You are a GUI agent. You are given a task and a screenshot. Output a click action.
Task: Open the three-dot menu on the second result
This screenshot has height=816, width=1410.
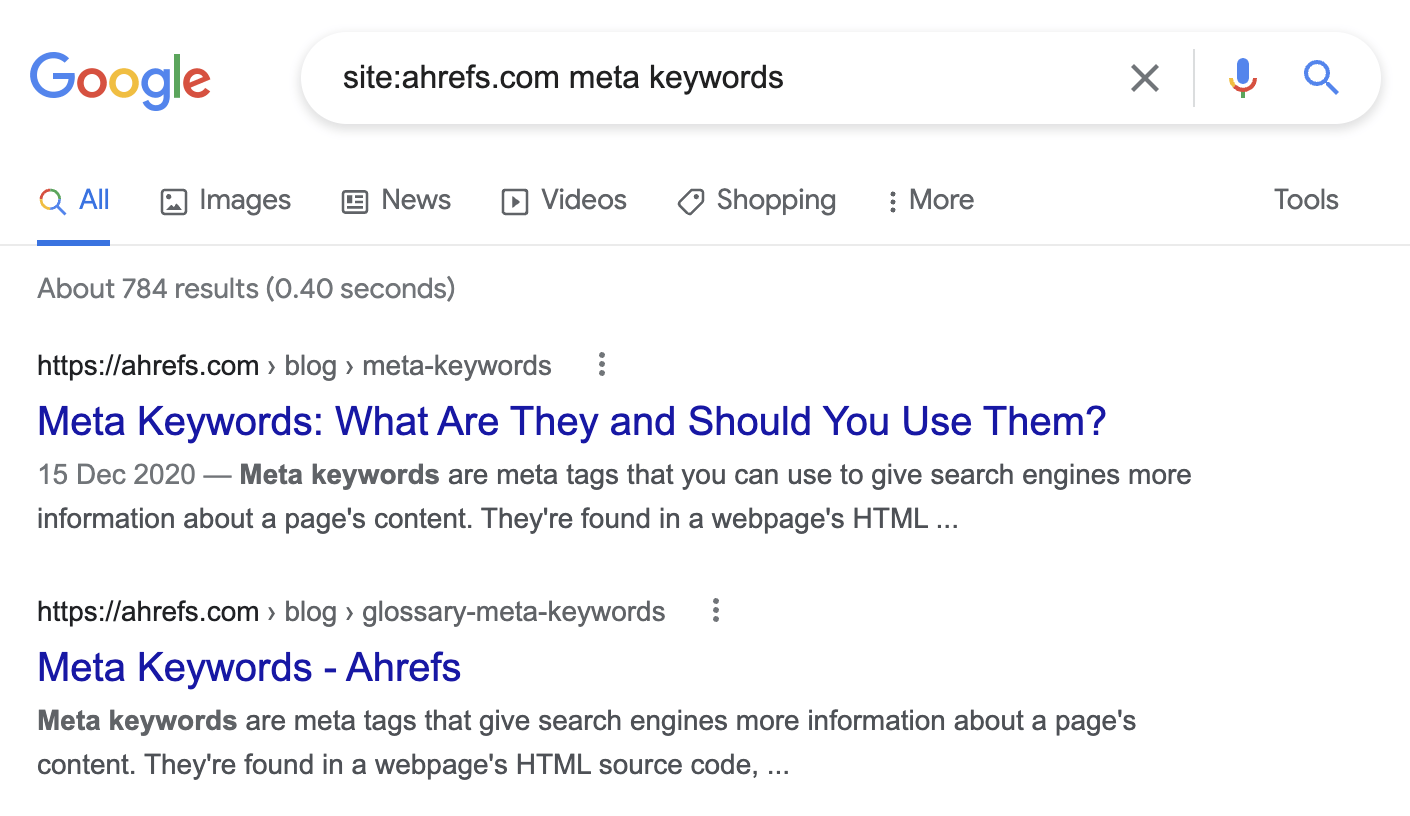715,611
